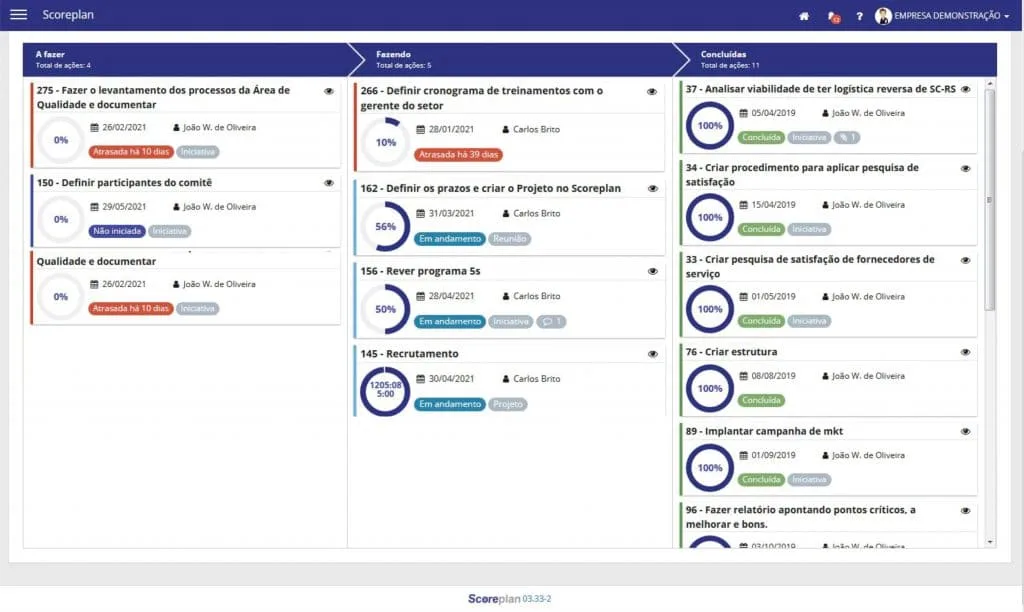Click 0% progress circle on card 275
1024x612 pixels.
click(61, 140)
